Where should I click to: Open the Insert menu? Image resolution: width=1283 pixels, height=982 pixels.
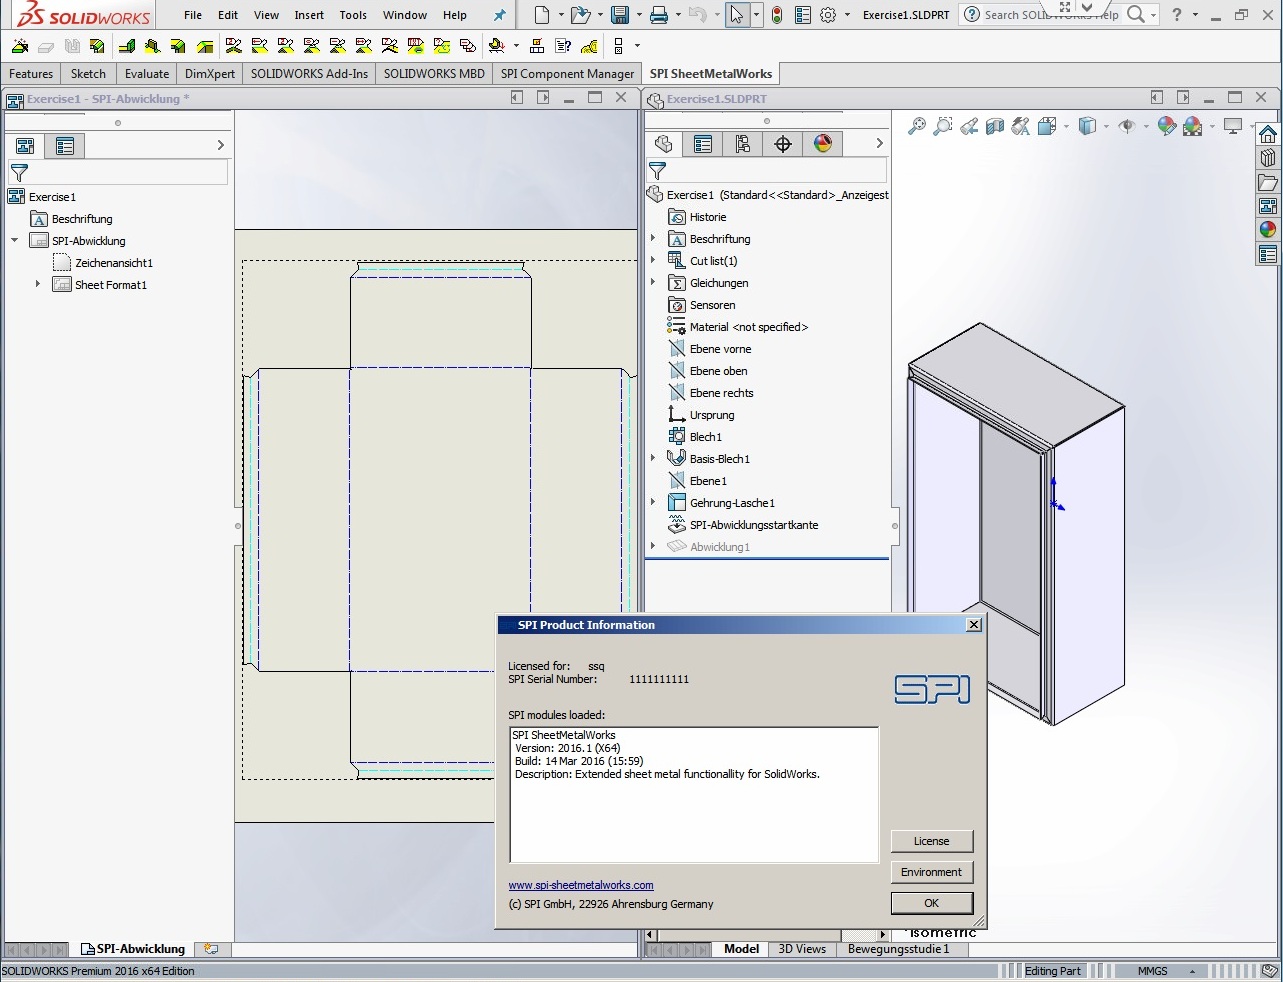click(x=309, y=15)
